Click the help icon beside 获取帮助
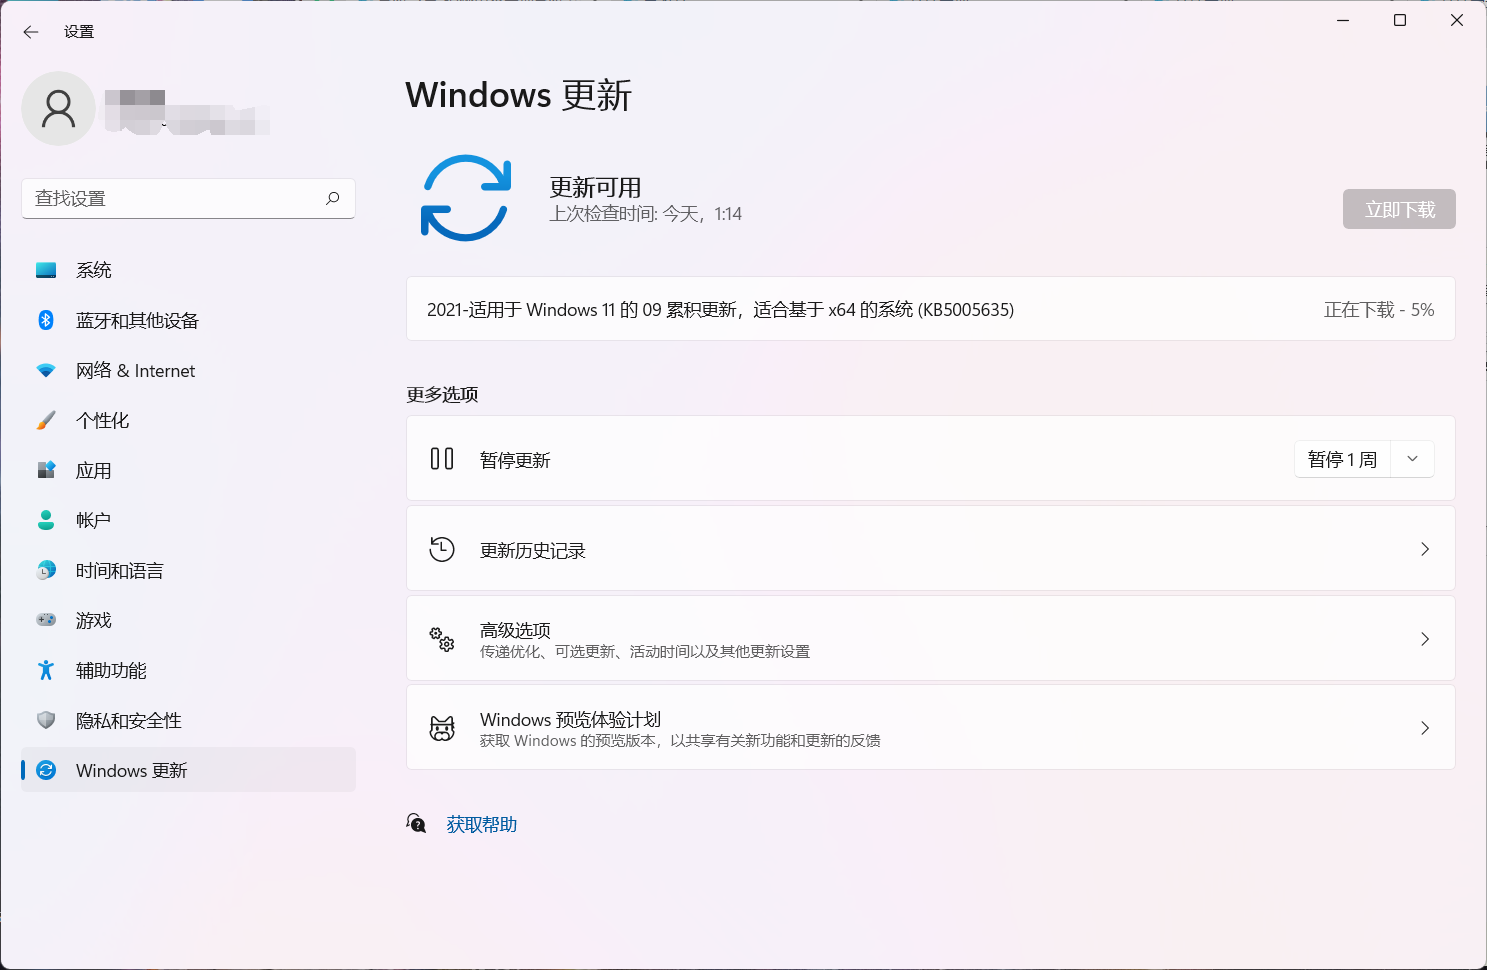 pyautogui.click(x=417, y=823)
